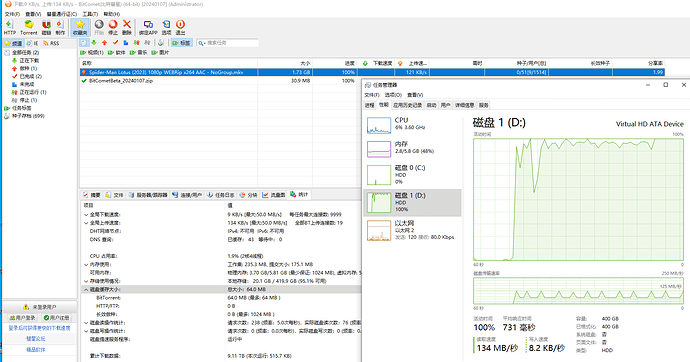Viewport: 690px width, 362px height.
Task: Click the red 退出 exit icon
Action: [180, 27]
